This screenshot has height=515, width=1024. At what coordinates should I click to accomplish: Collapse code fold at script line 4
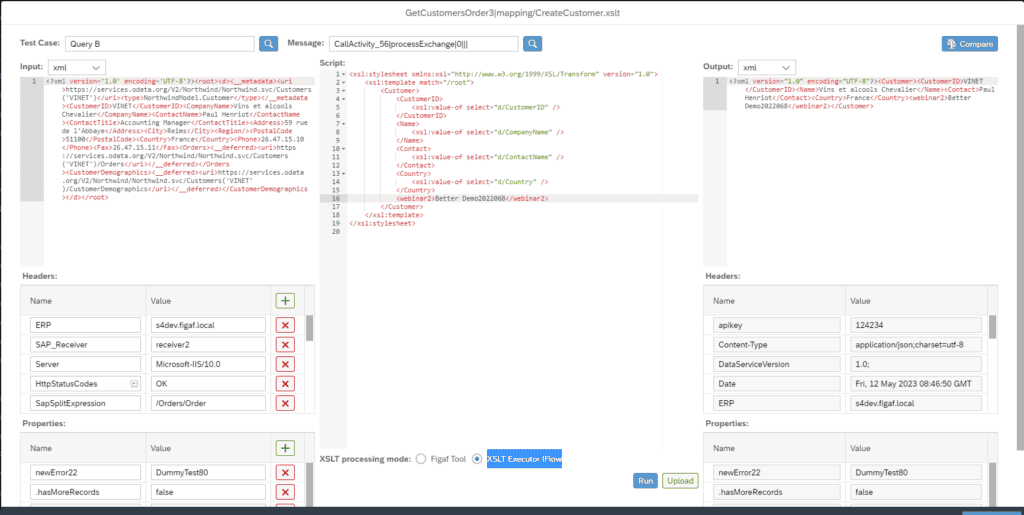[x=342, y=99]
